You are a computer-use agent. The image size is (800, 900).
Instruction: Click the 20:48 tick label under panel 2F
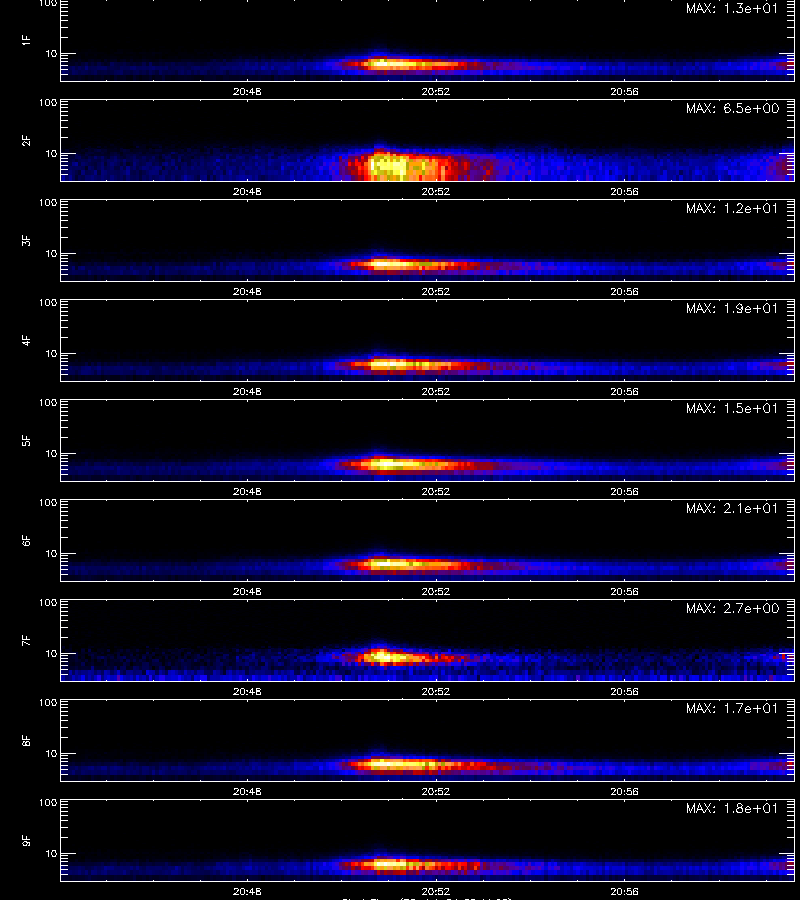[247, 191]
